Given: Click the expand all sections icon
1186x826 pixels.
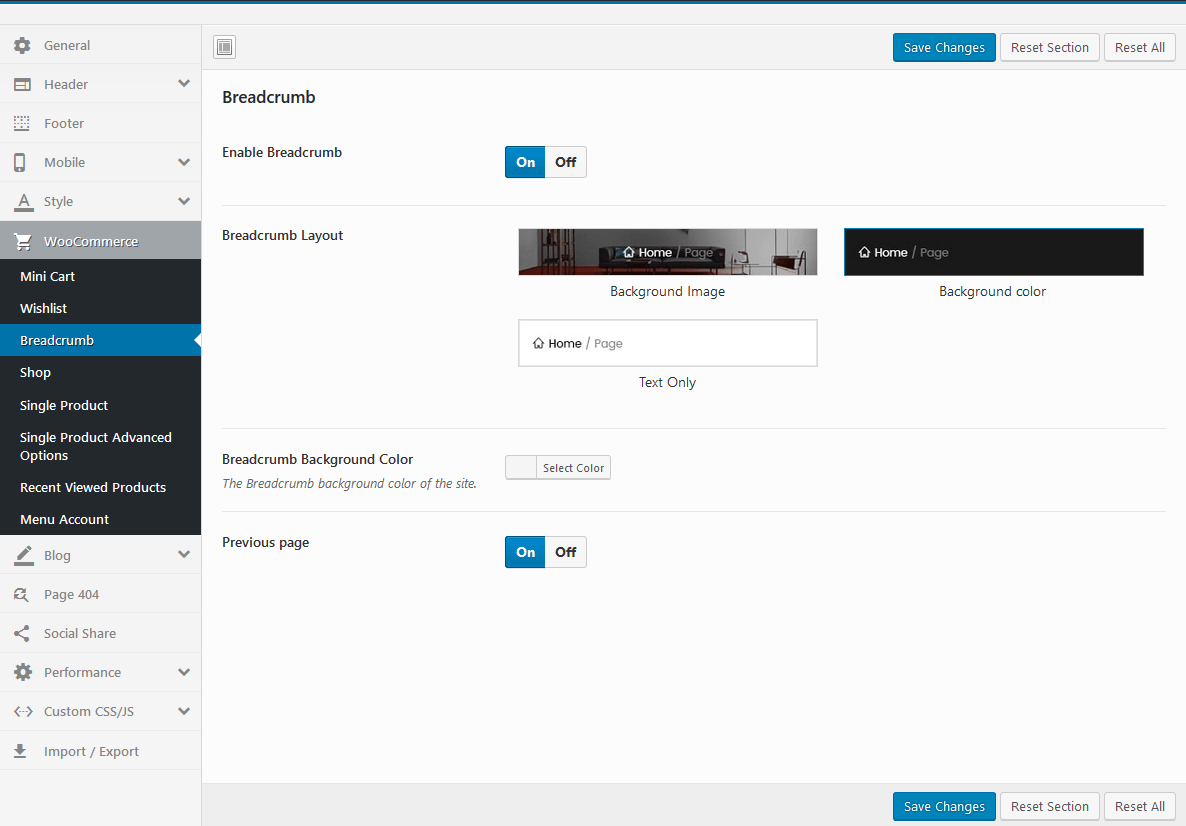Looking at the screenshot, I should pos(225,47).
